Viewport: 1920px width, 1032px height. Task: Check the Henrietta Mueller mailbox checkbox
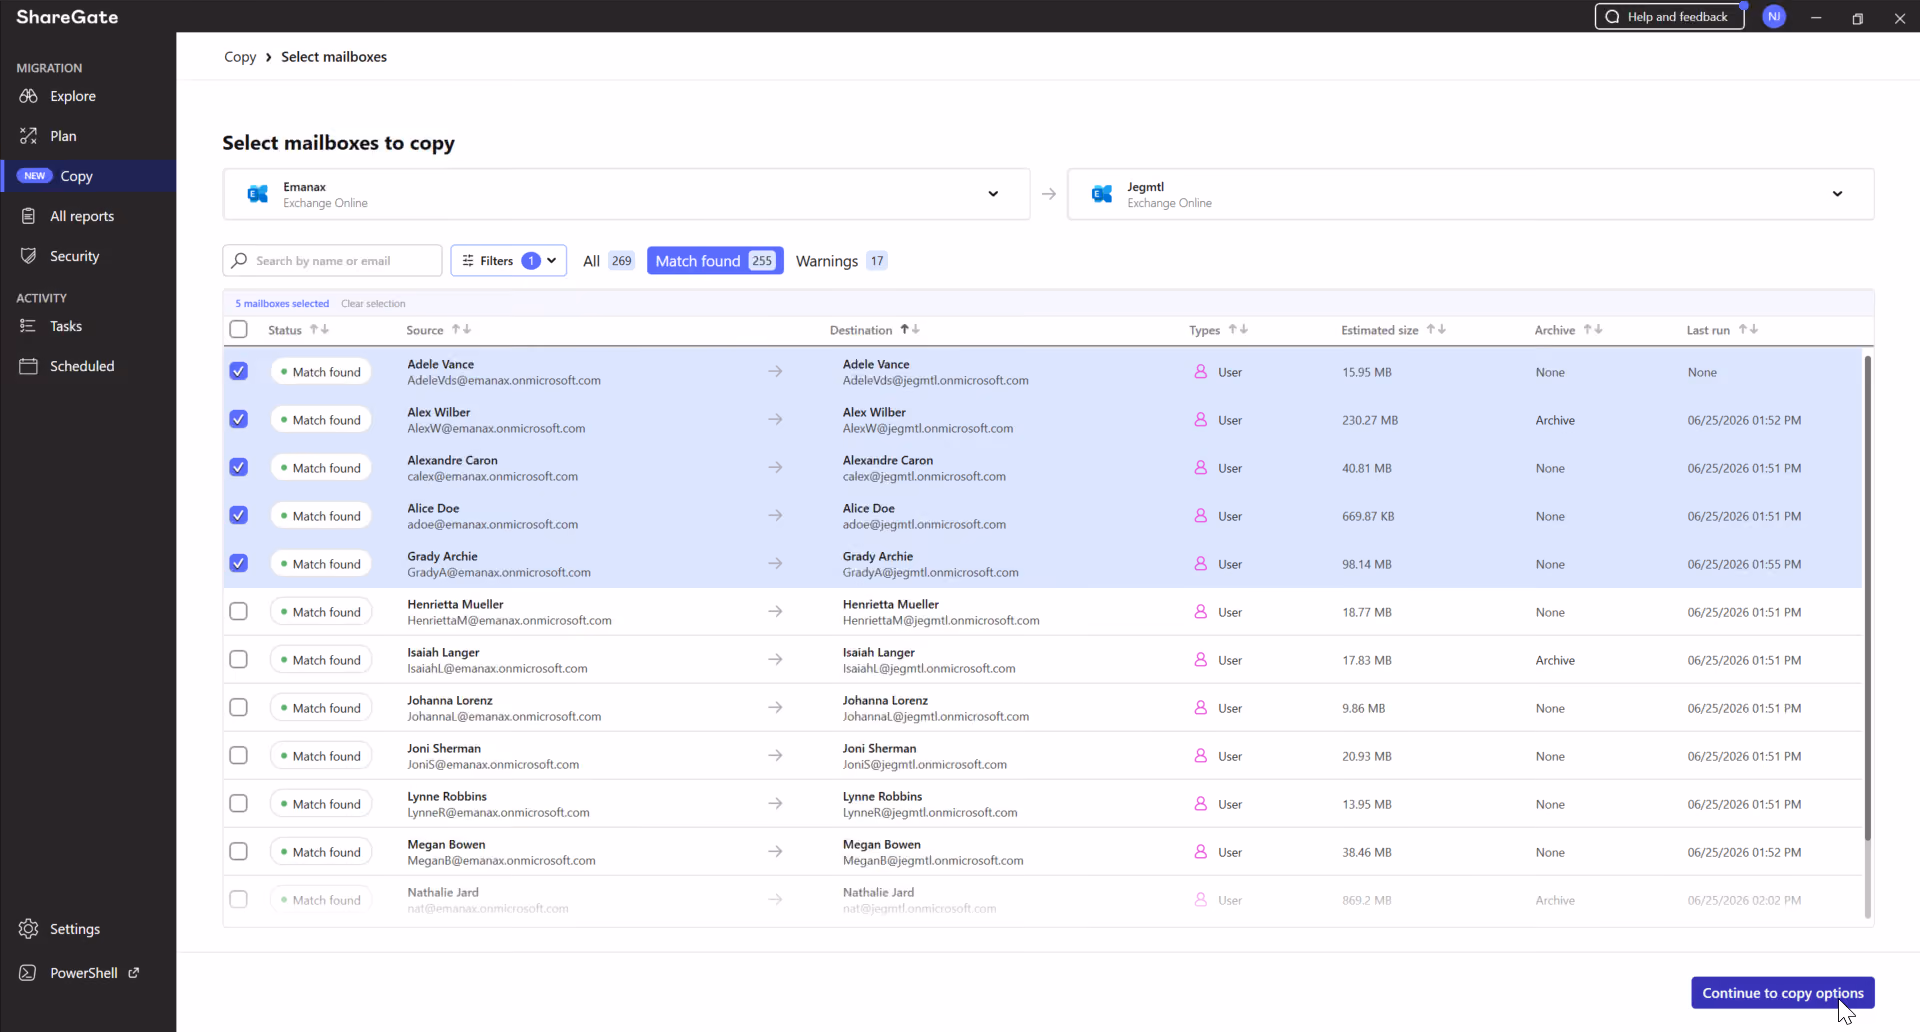coord(238,611)
